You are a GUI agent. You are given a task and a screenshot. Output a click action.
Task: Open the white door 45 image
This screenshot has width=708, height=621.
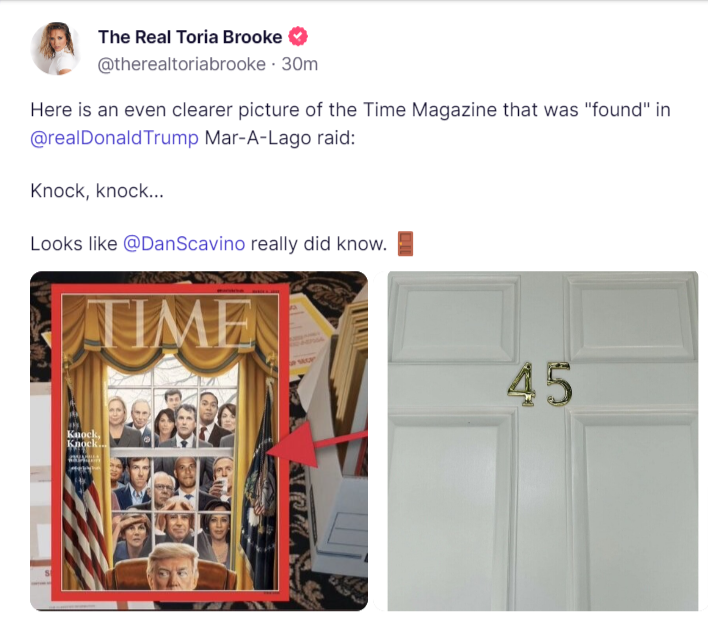(543, 441)
